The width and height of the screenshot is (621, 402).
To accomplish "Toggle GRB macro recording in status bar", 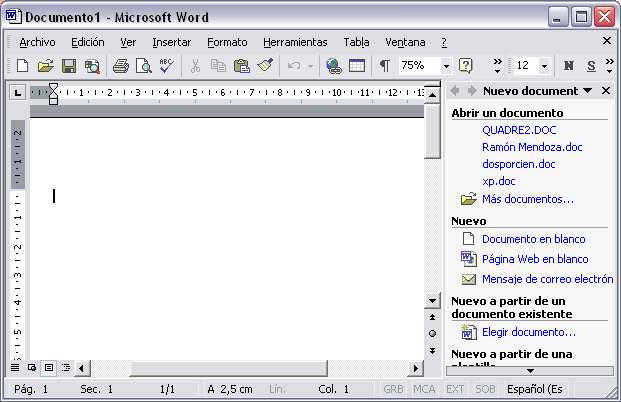I will point(393,389).
